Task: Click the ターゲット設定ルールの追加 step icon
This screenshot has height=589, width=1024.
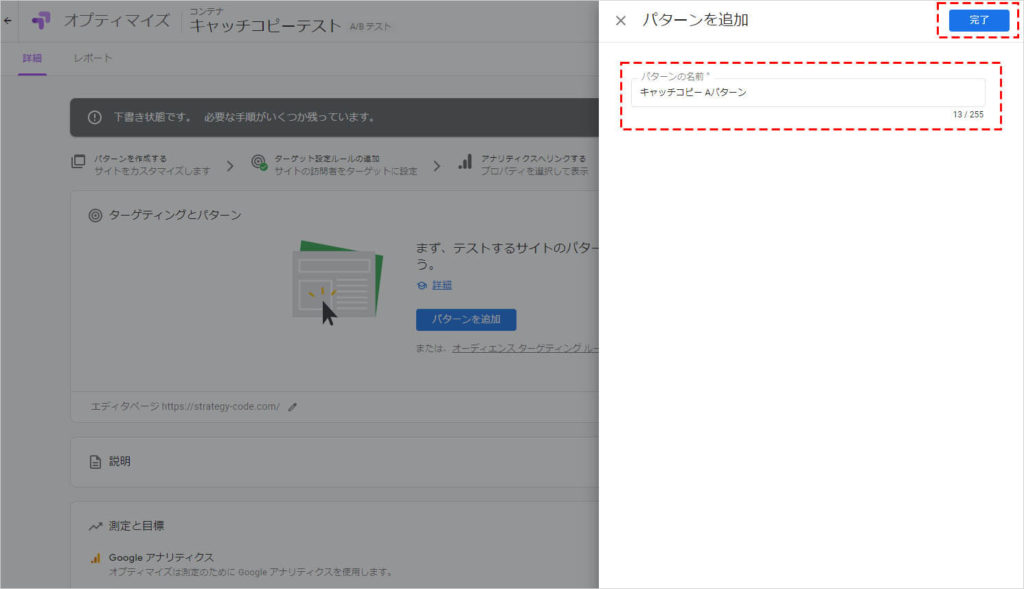Action: point(259,163)
